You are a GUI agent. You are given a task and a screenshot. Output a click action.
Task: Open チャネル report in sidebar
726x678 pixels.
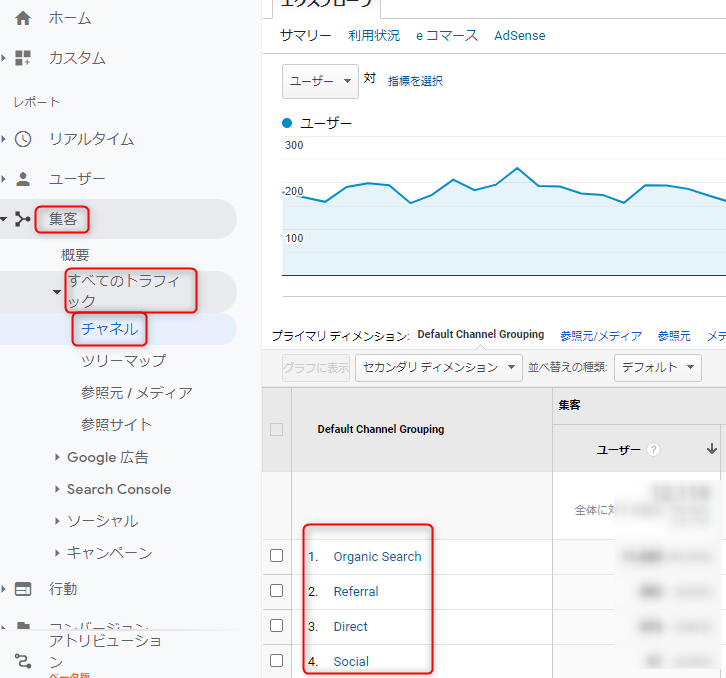coord(110,329)
